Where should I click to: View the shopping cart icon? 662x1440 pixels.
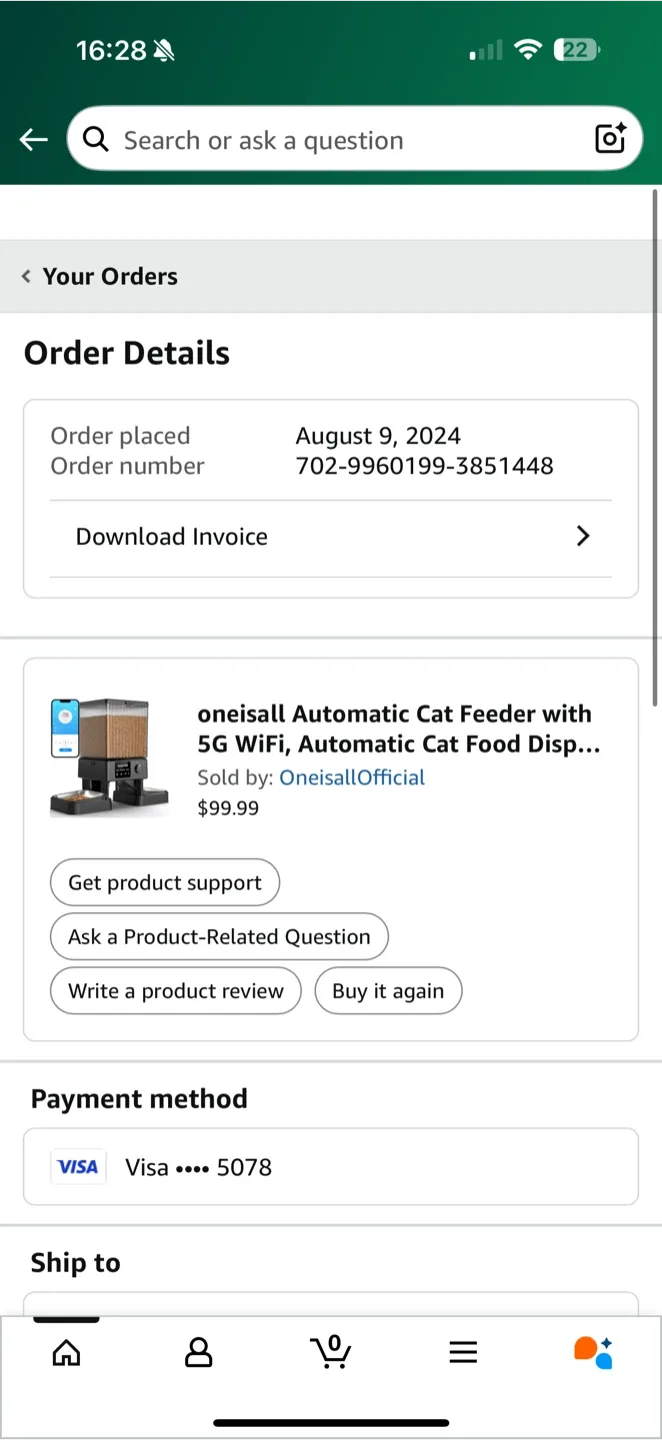coord(331,1351)
